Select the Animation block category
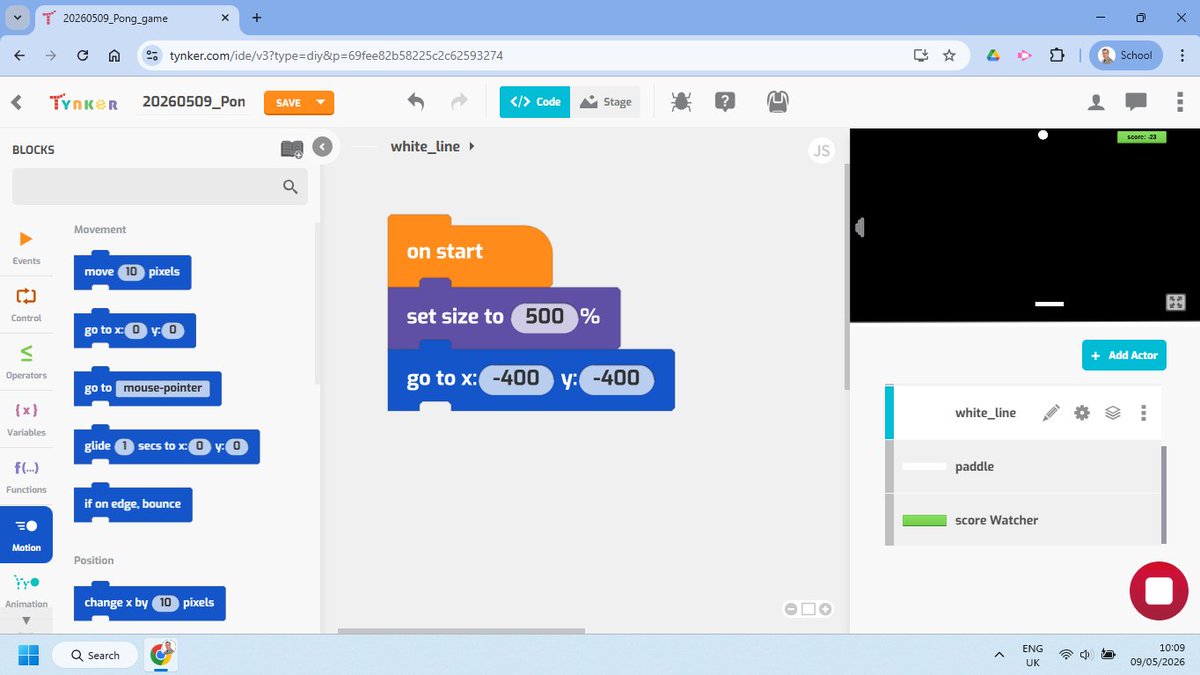1200x675 pixels. click(x=26, y=590)
